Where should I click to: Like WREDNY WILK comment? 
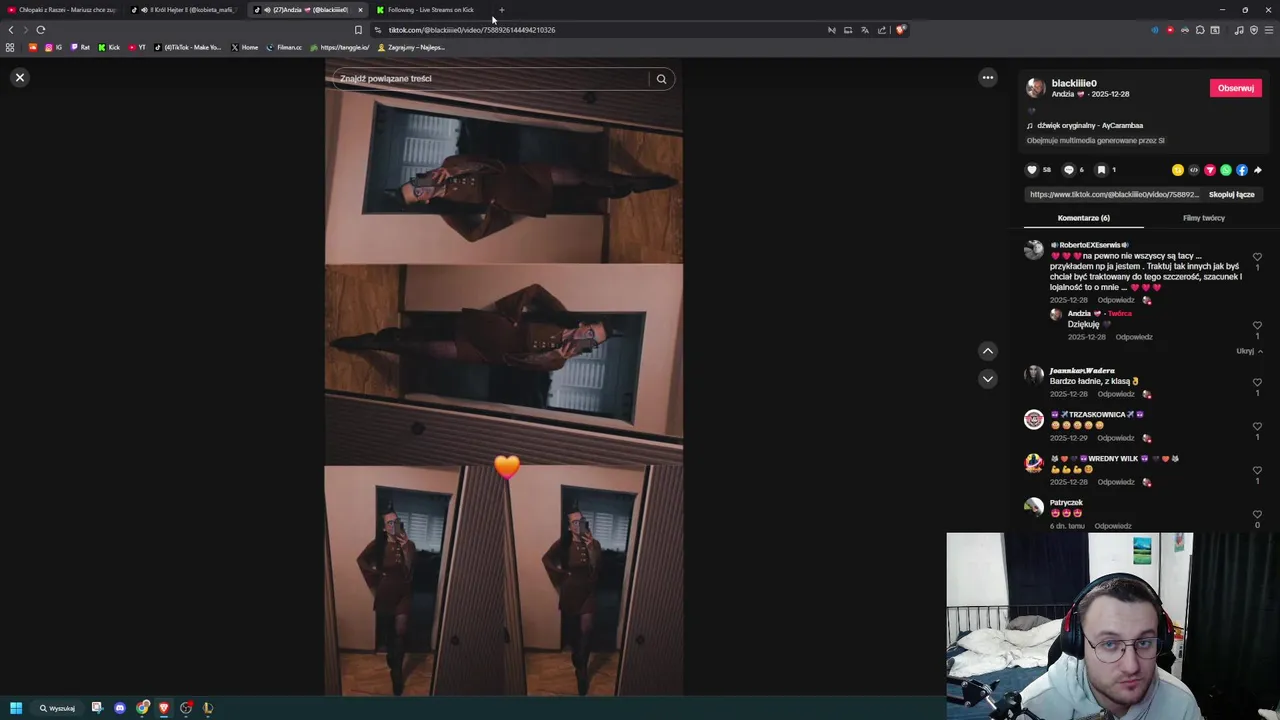(x=1257, y=471)
